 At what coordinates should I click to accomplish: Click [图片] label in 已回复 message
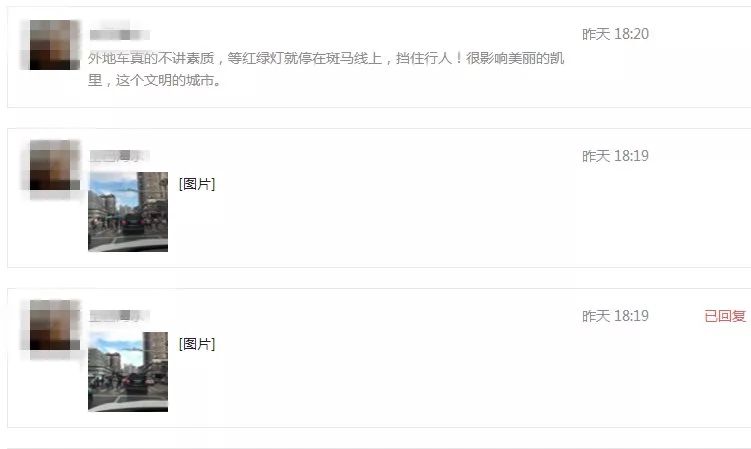[x=197, y=344]
